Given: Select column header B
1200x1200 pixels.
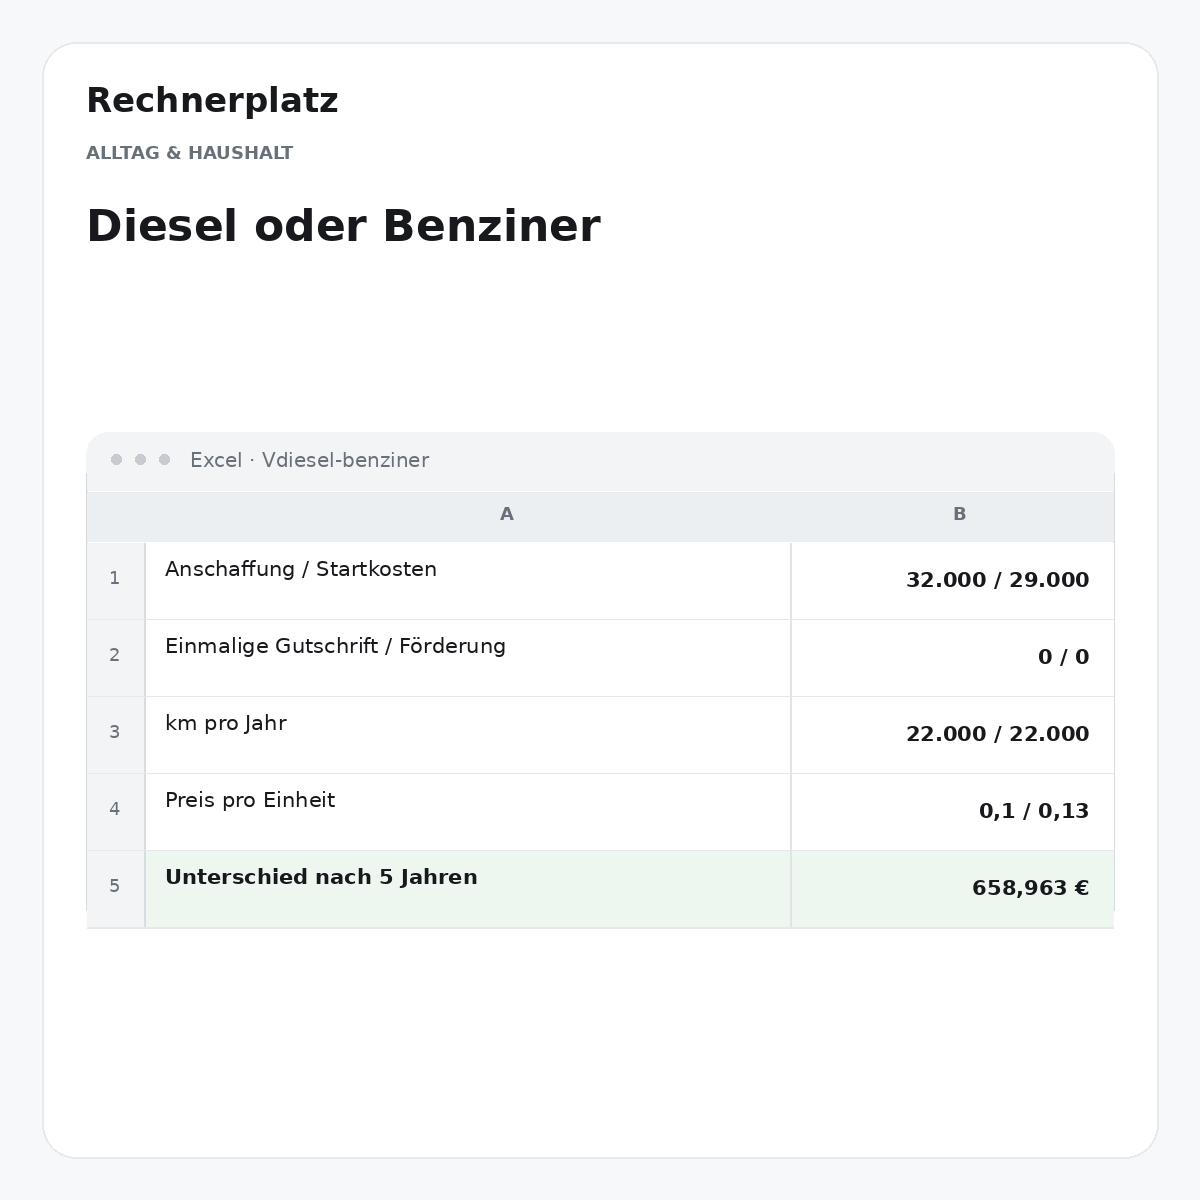Looking at the screenshot, I should (959, 514).
